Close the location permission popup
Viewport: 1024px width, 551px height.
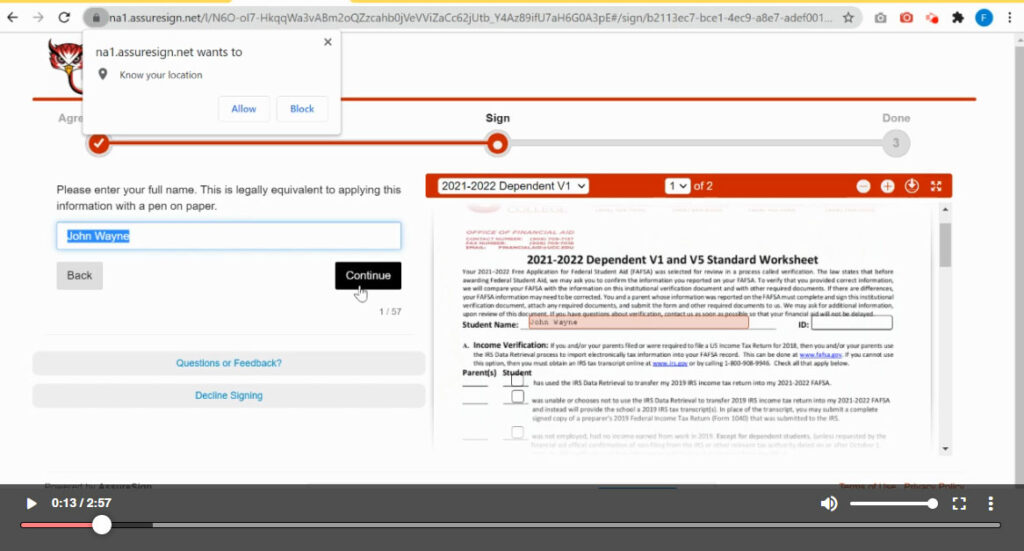328,42
